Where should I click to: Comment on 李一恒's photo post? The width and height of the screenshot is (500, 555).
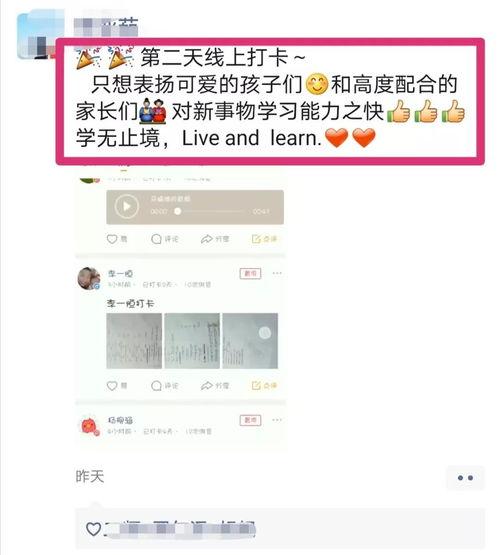tap(156, 385)
